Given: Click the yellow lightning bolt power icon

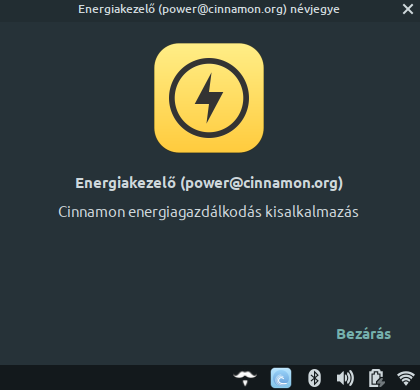Looking at the screenshot, I should 209,98.
